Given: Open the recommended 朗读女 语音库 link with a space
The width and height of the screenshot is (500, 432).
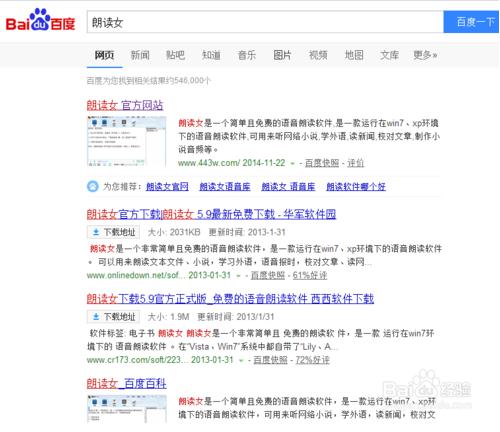Looking at the screenshot, I should pos(288,187).
